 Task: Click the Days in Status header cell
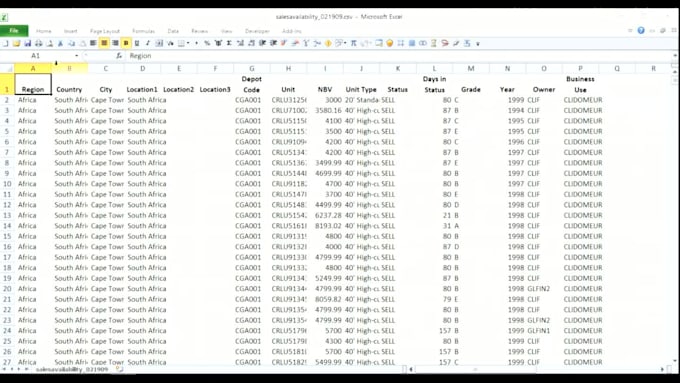[x=434, y=84]
